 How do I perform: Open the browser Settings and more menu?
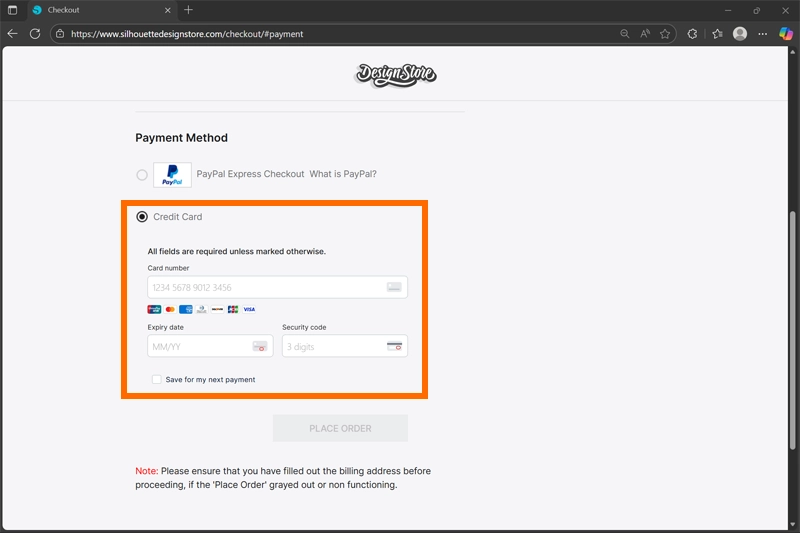pos(763,34)
